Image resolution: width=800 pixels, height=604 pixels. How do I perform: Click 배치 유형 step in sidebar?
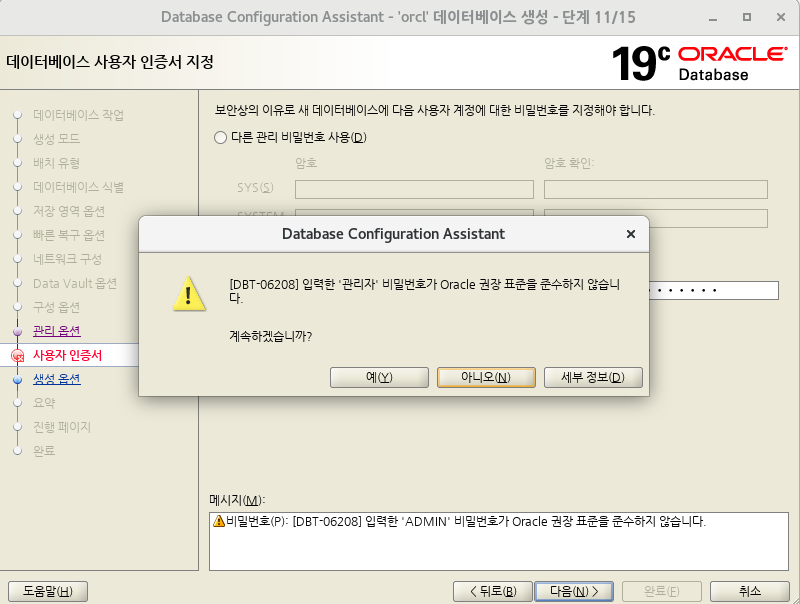[56, 163]
